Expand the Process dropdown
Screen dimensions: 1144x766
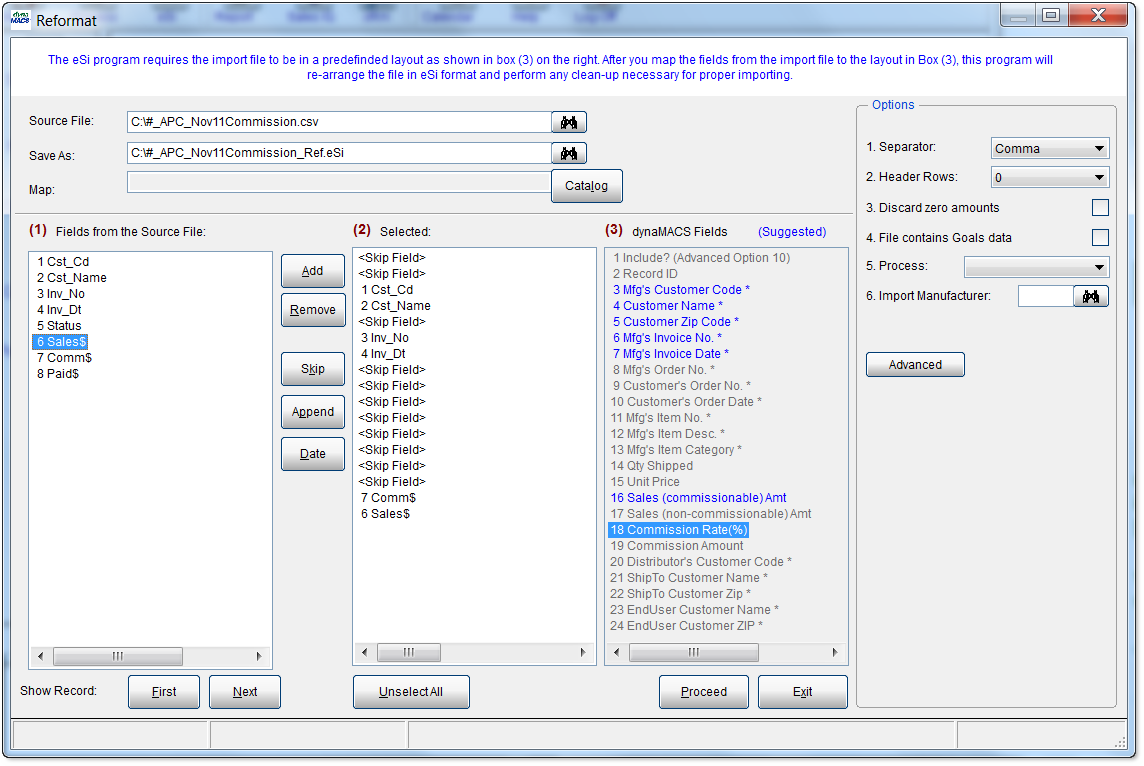[x=1037, y=267]
